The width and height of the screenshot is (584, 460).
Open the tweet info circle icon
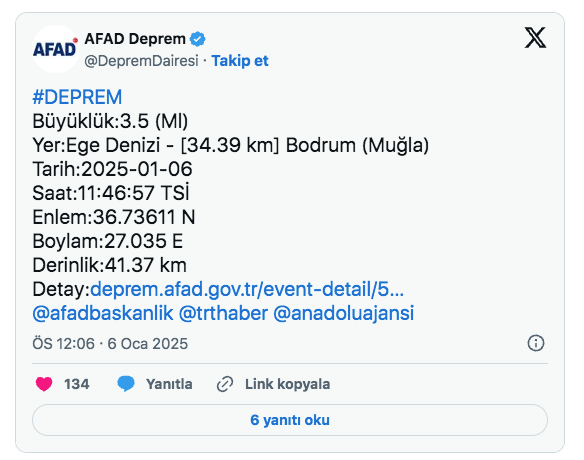536,343
